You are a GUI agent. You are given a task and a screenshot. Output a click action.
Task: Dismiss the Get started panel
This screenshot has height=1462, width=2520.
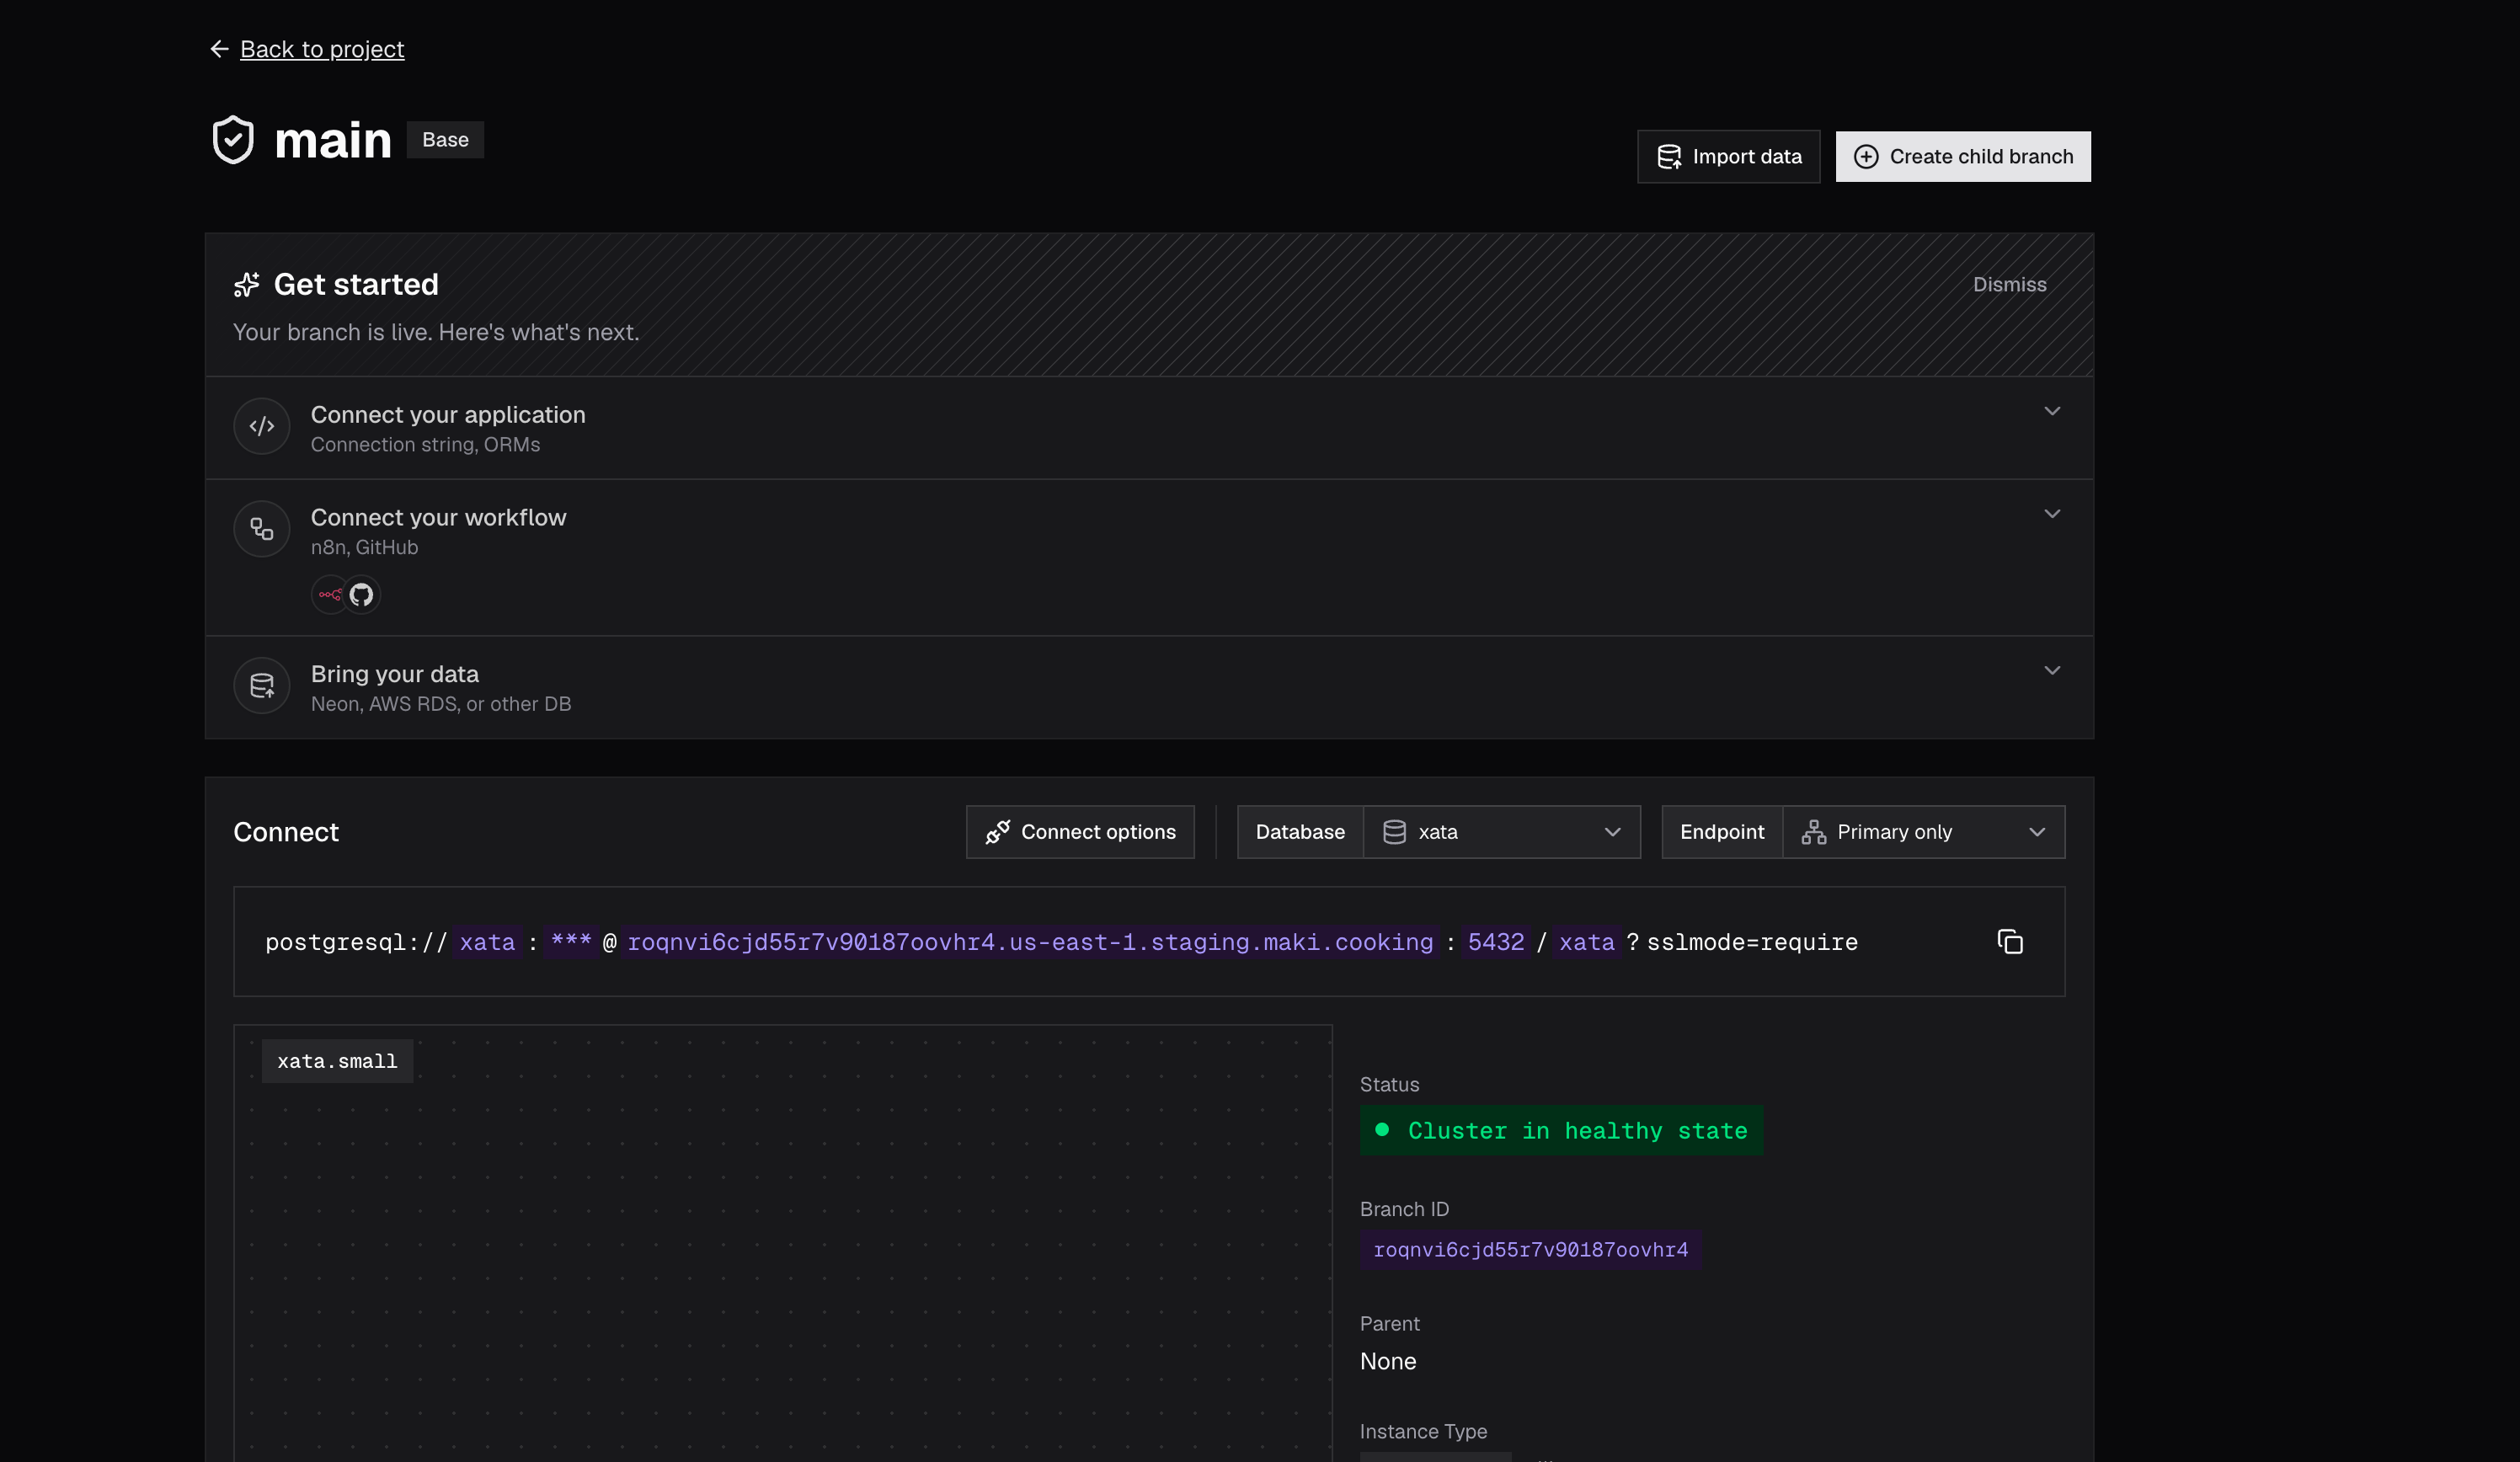(2009, 285)
